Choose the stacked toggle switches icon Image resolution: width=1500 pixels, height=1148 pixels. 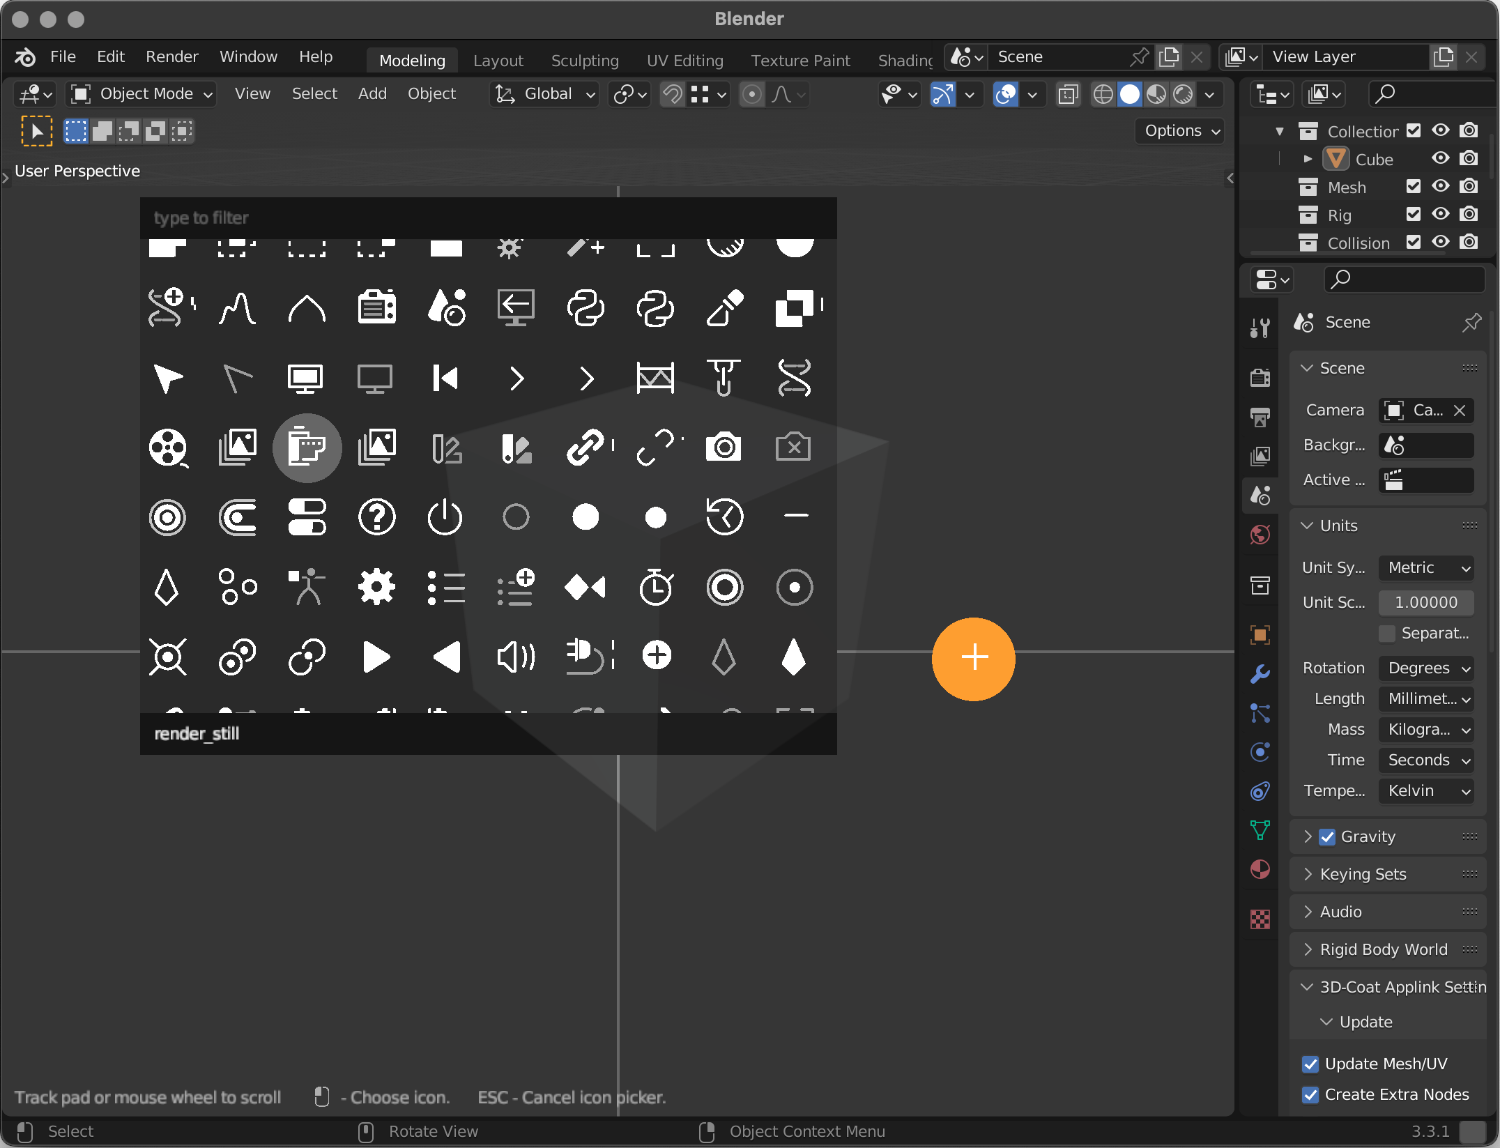pyautogui.click(x=307, y=517)
